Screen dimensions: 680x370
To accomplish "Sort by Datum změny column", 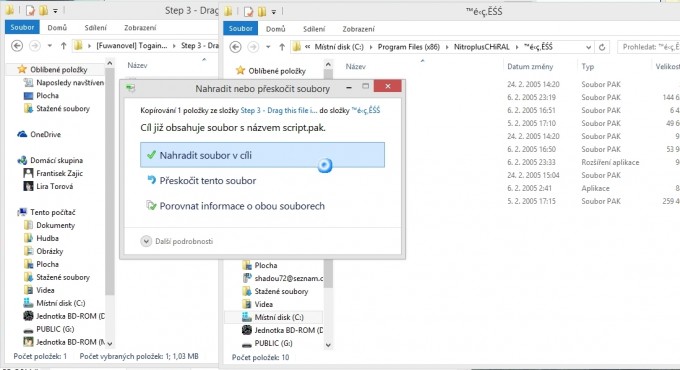I will (530, 66).
